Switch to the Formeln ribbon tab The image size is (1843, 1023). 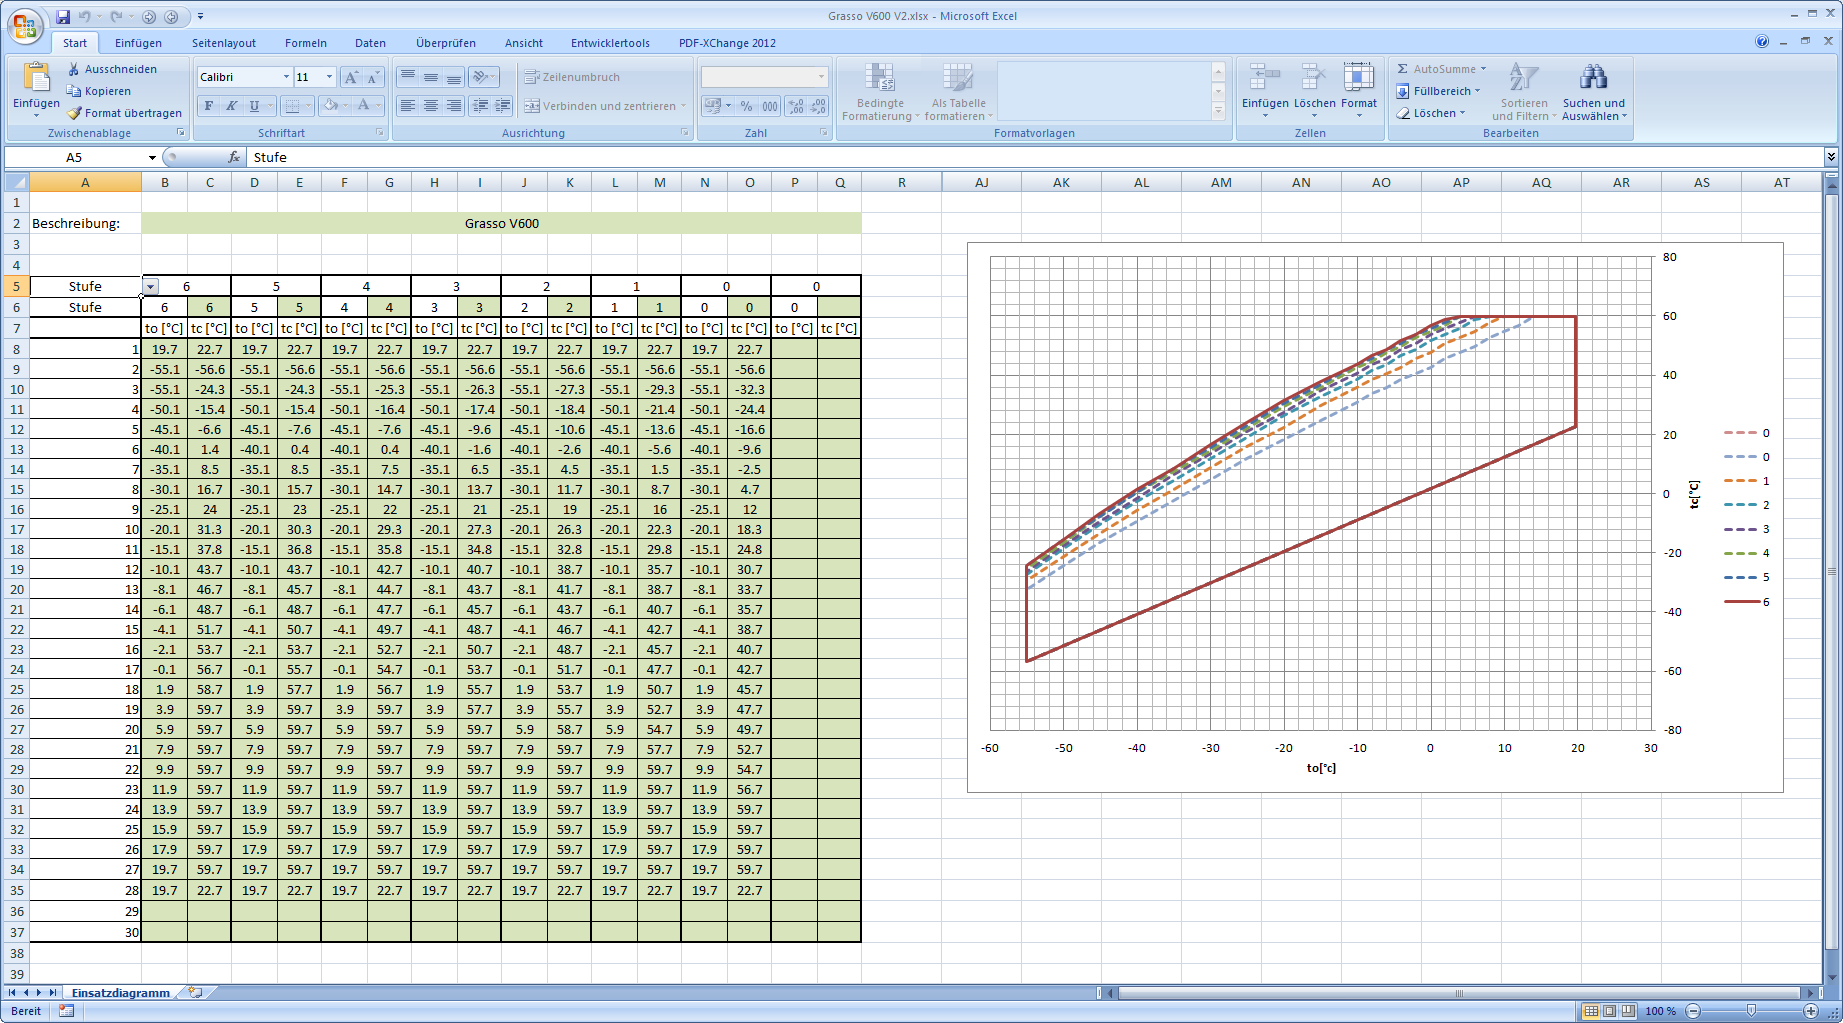[x=305, y=43]
